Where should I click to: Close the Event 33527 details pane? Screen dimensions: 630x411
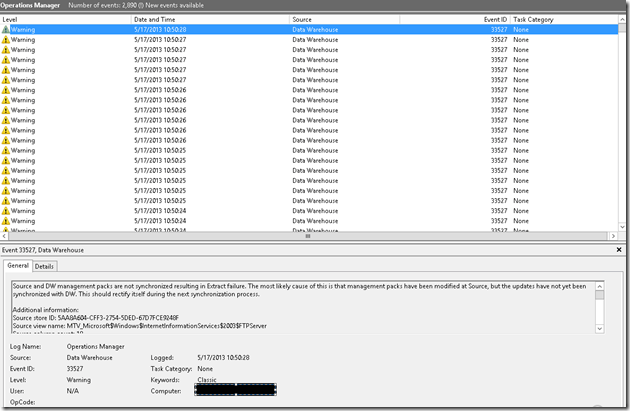coord(623,249)
